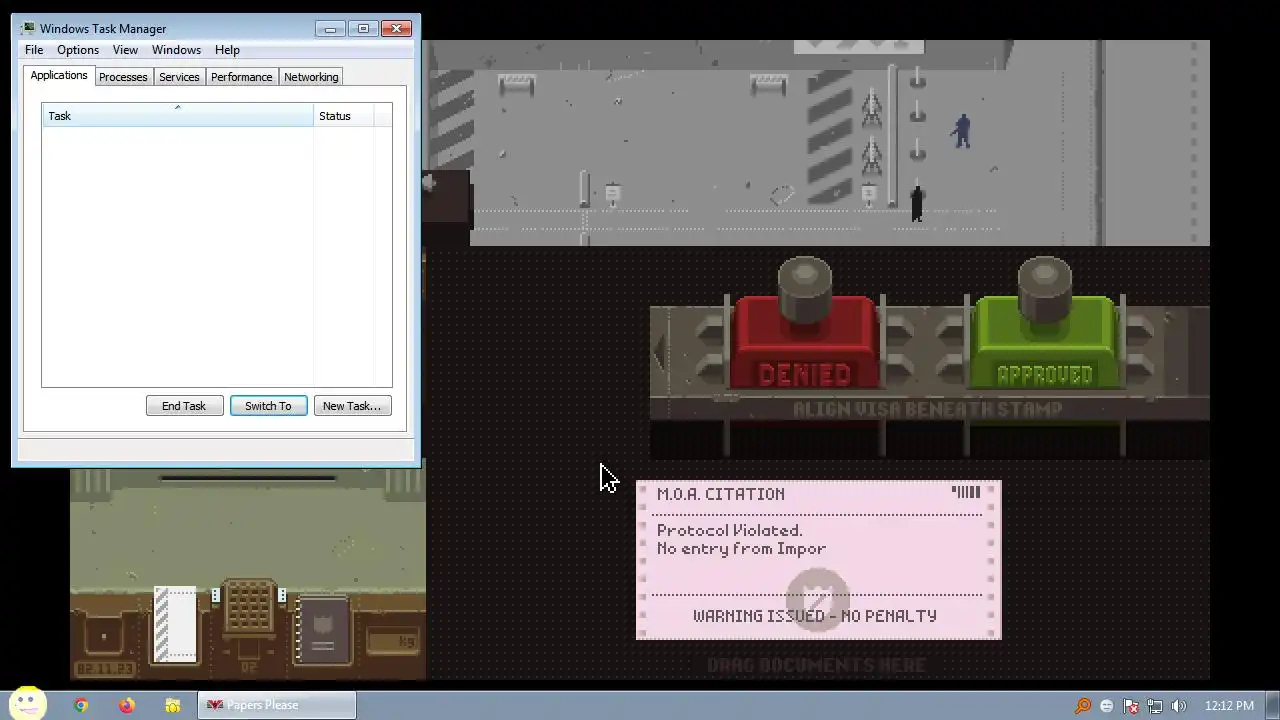Screen dimensions: 1280x720
Task: Launch Firefox from the taskbar
Action: [x=126, y=705]
